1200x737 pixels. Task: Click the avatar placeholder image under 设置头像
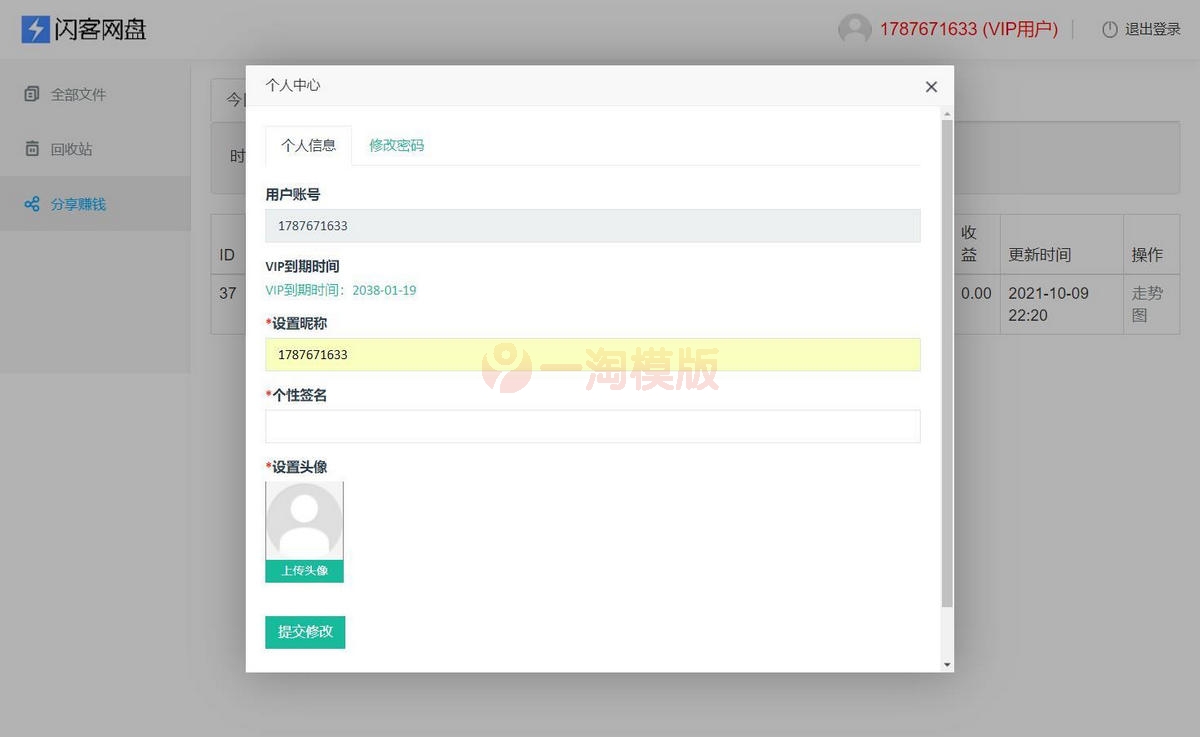(304, 519)
